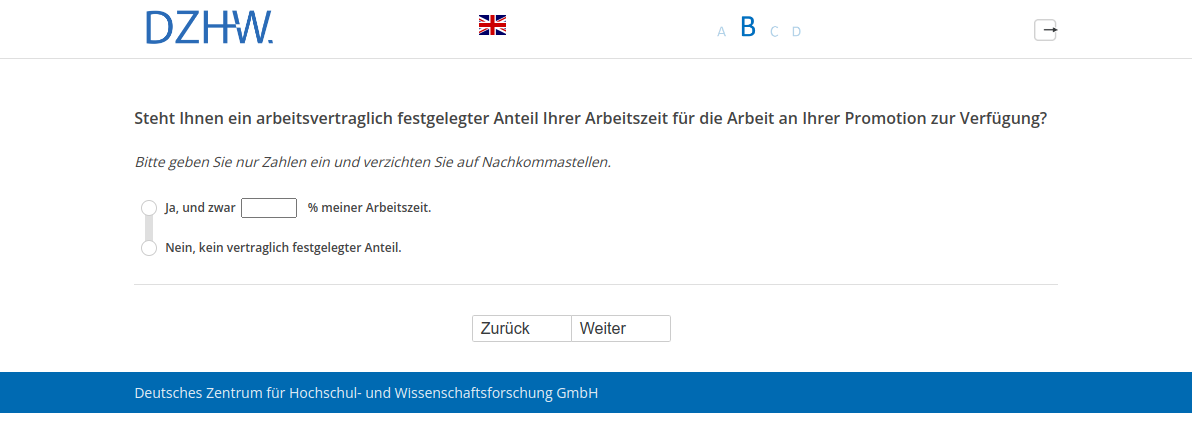Click the italic hint "Bitte geben Sie nur Zahlen ein"

click(x=372, y=162)
